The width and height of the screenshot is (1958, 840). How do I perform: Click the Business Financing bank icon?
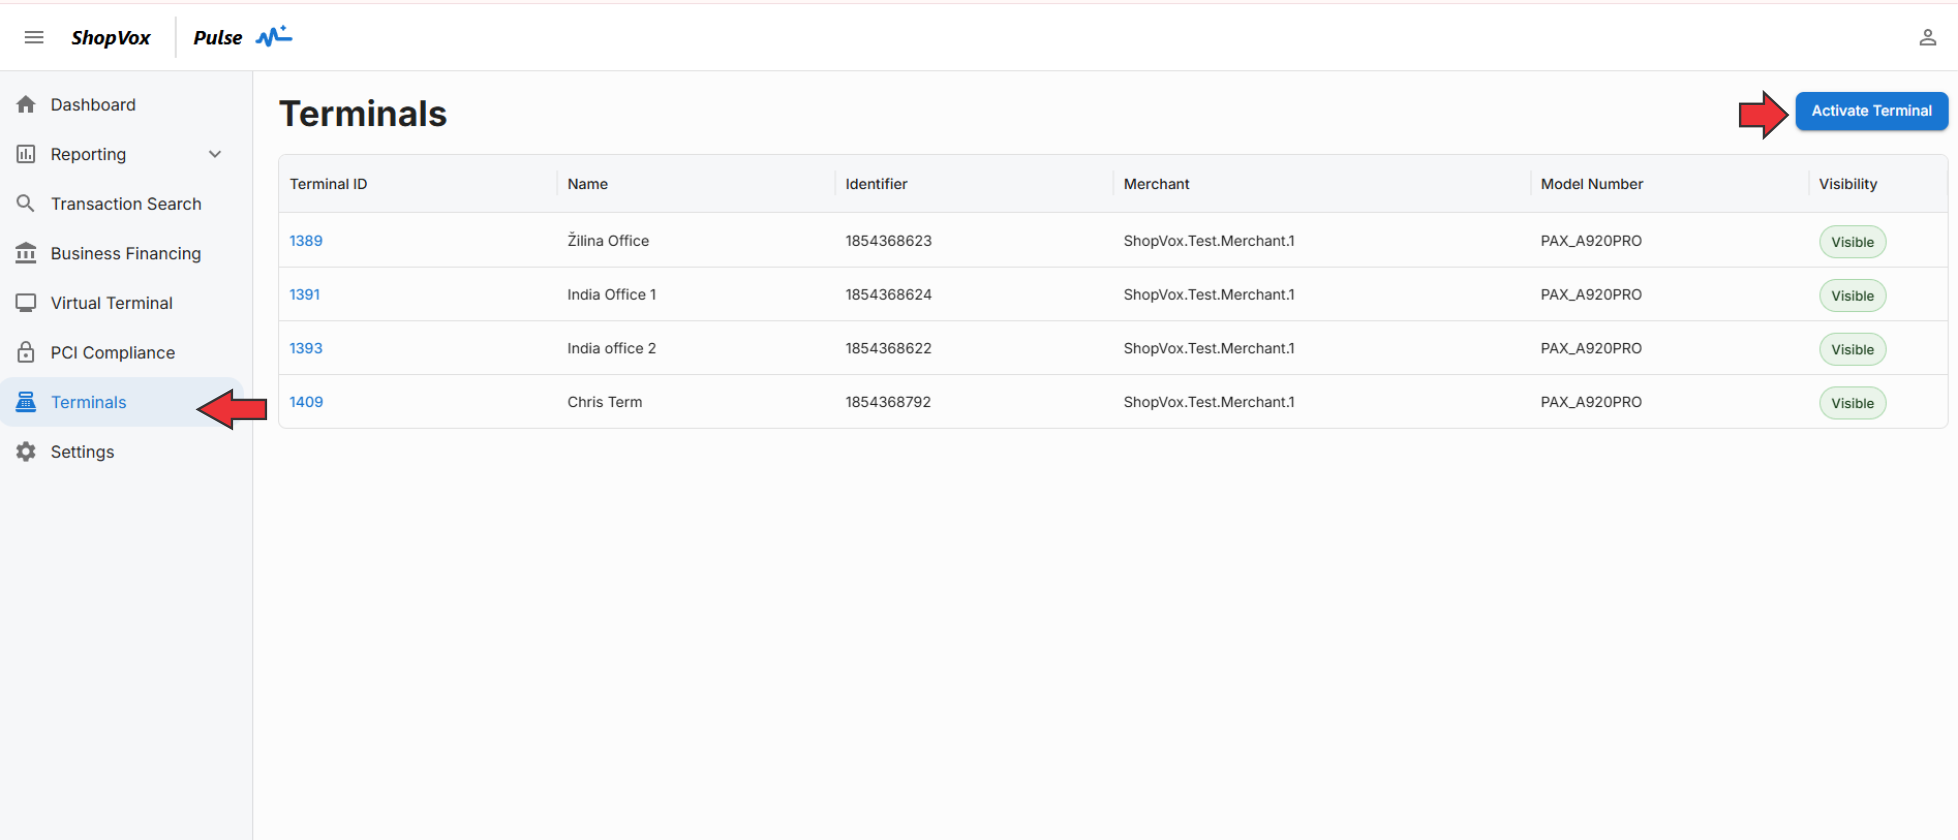coord(26,253)
